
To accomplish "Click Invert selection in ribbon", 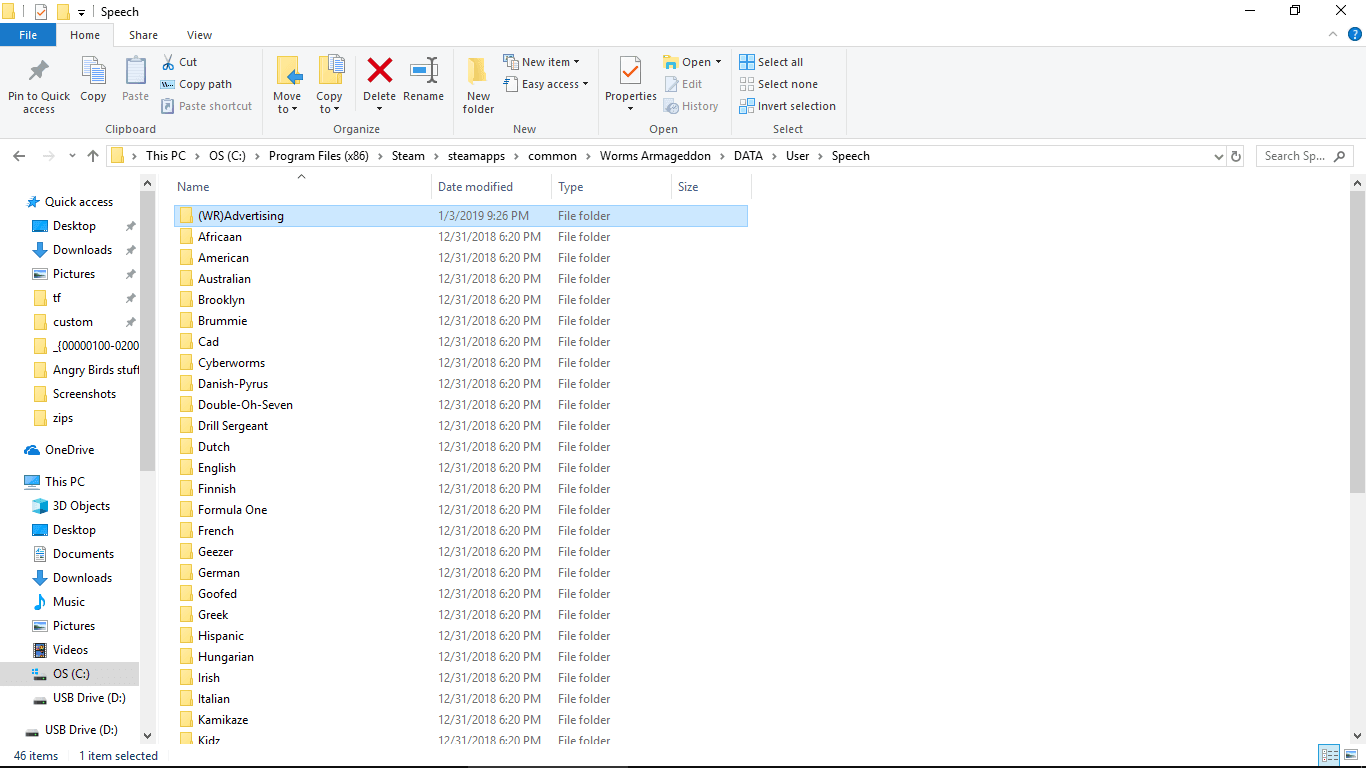I will pos(787,106).
